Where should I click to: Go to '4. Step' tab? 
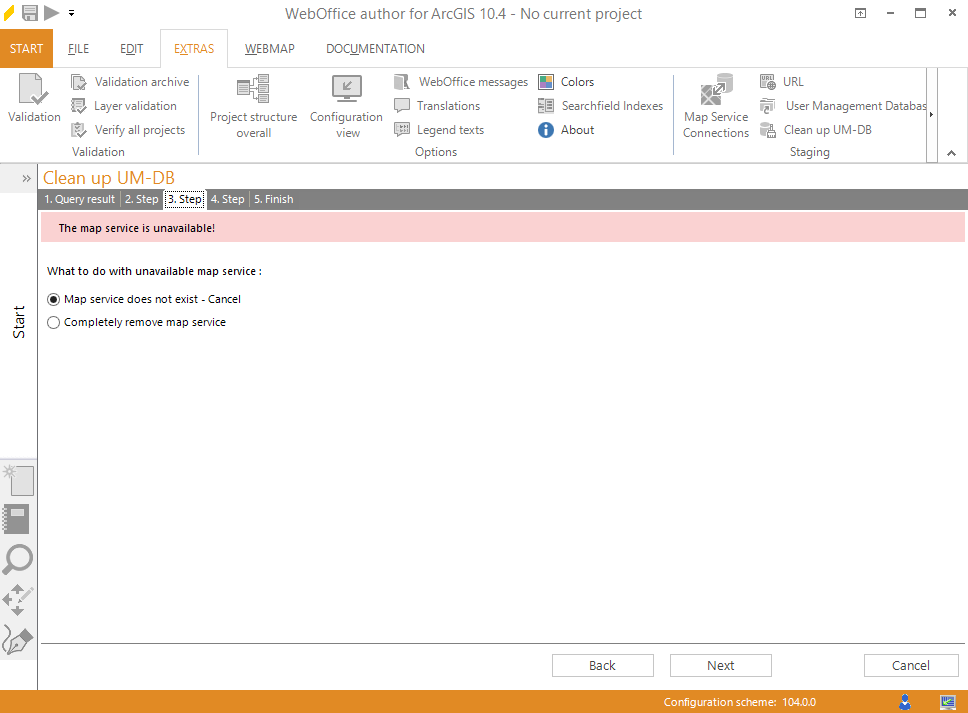click(x=228, y=199)
